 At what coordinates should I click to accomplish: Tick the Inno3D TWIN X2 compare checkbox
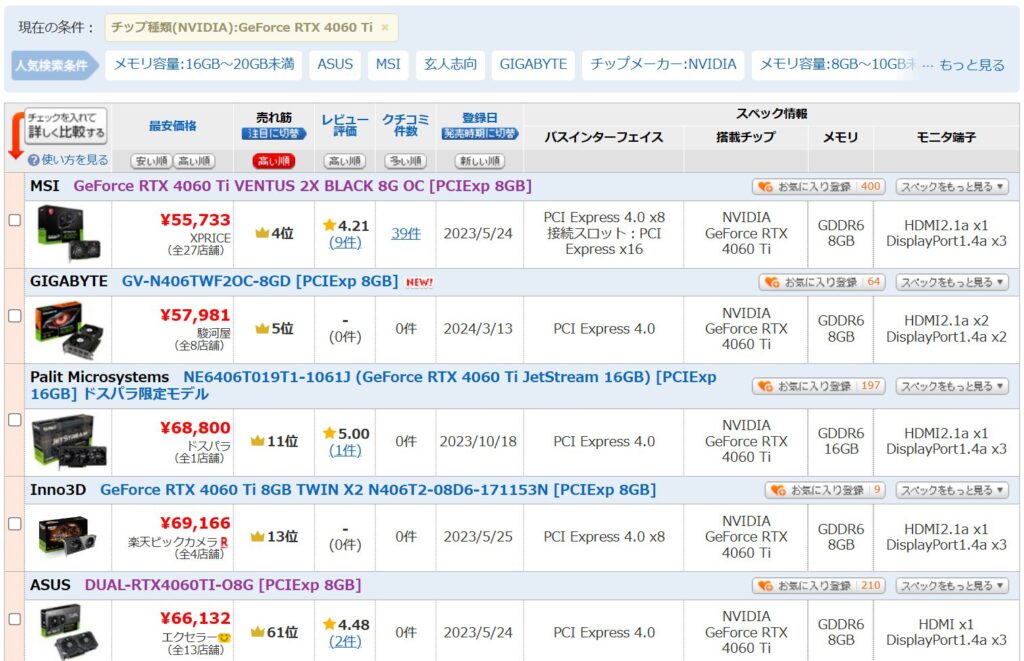click(14, 524)
